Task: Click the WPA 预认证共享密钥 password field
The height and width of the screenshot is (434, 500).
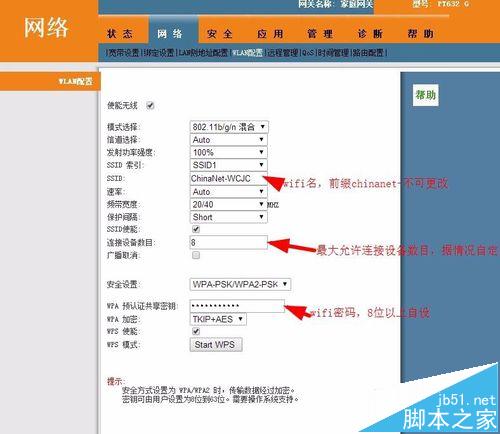Action: click(x=237, y=306)
